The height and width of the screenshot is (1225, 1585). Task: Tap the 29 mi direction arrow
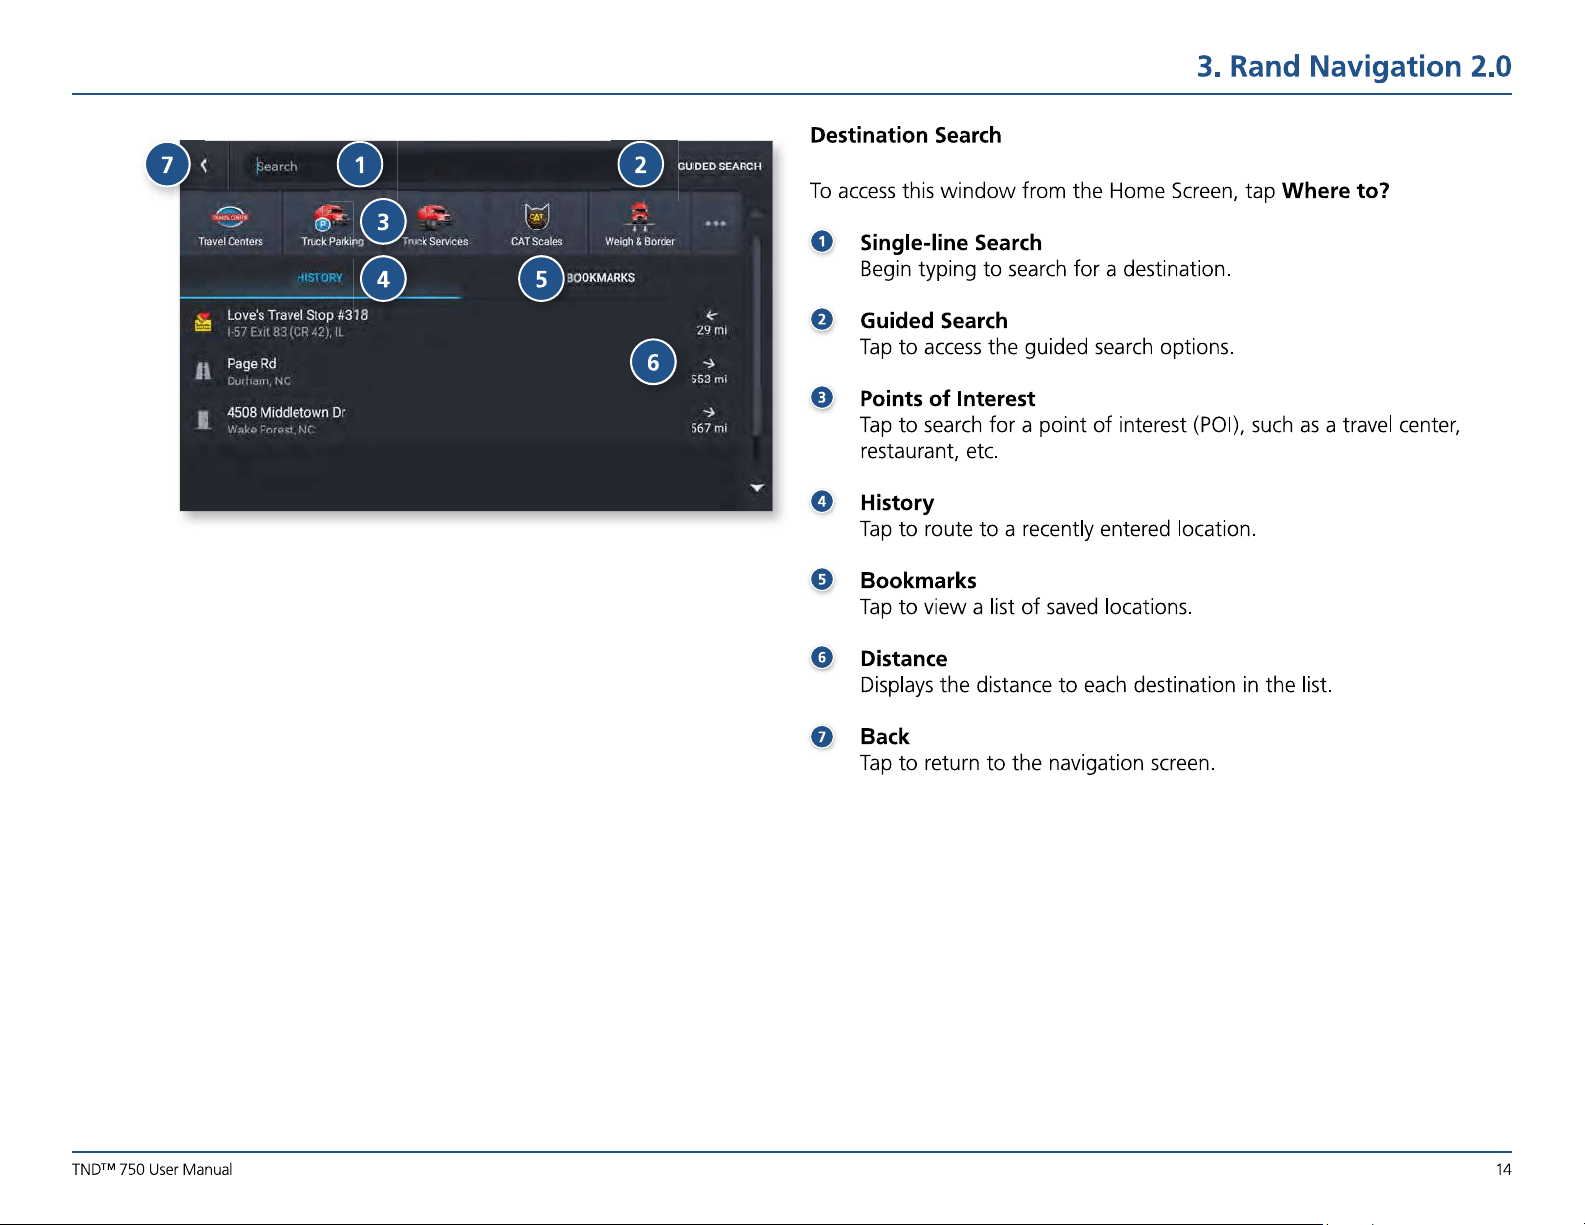point(711,316)
